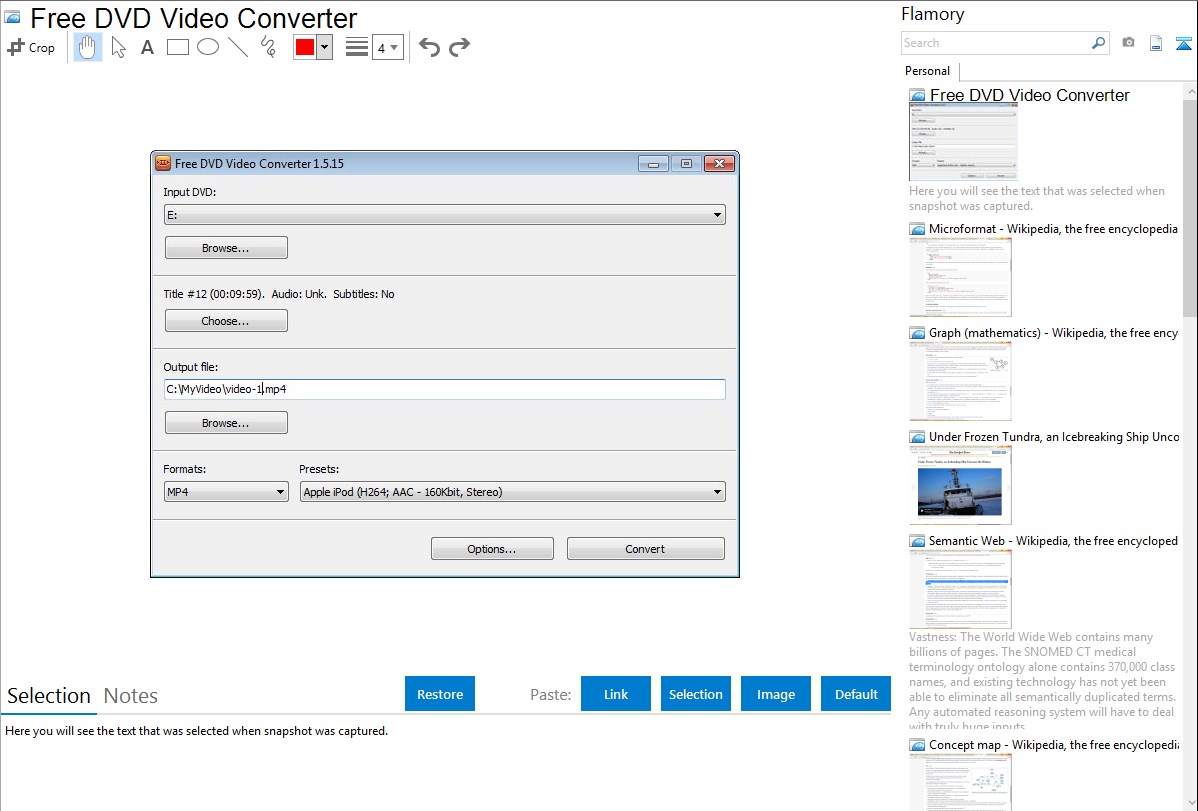Click the Under Frozen Tundra entry title
1198x811 pixels.
coord(1054,436)
